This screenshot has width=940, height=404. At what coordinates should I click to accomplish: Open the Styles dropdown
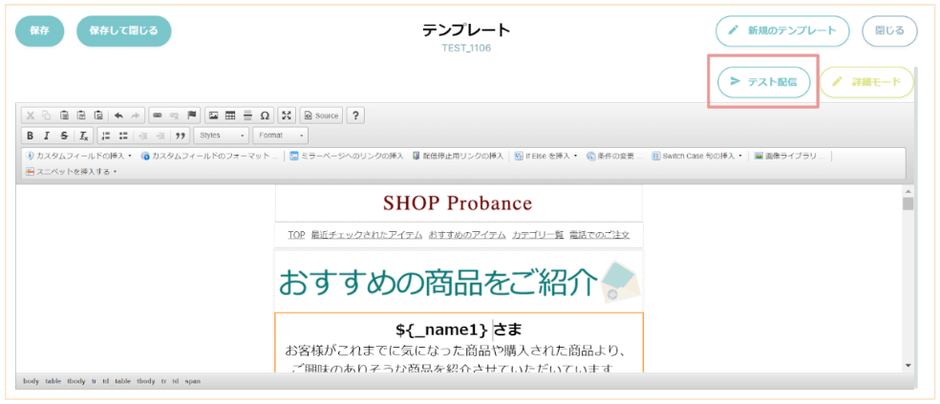click(x=221, y=135)
